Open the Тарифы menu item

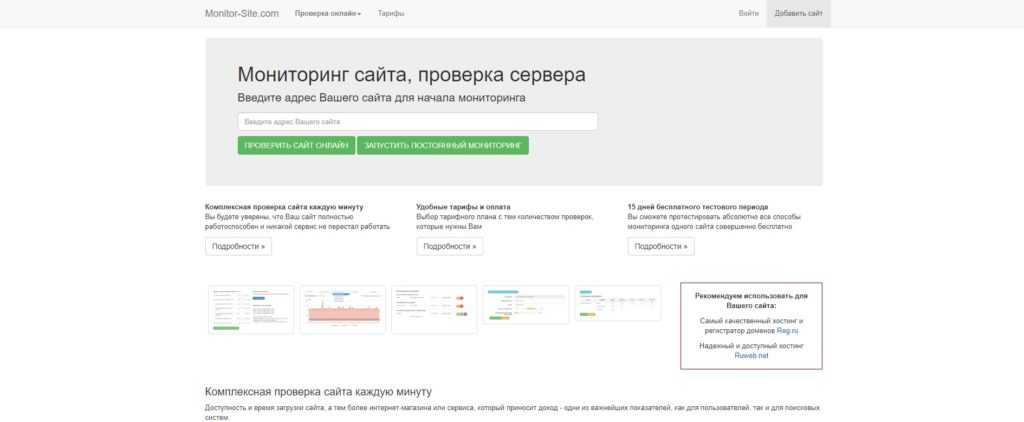pos(391,14)
